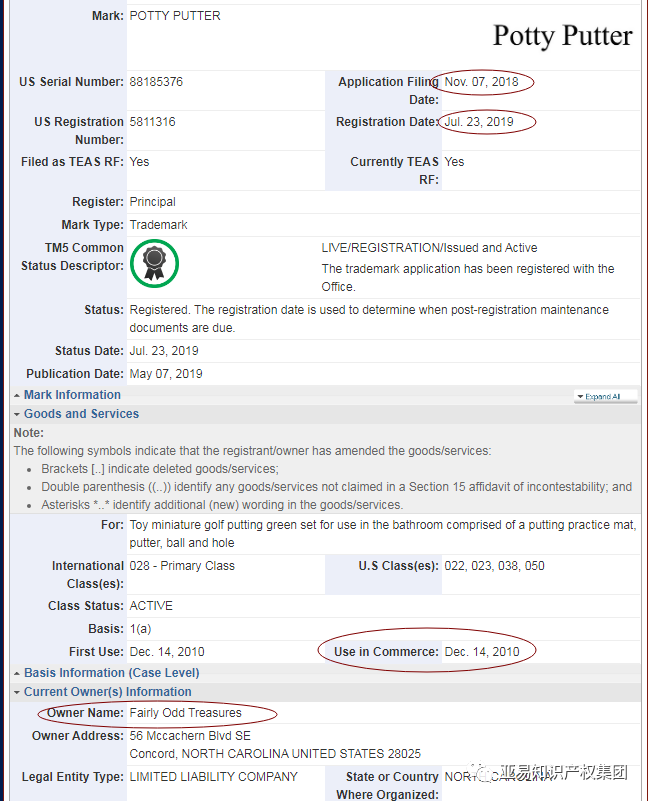The image size is (648, 801).
Task: Click Basis value 1(a)
Action: (141, 629)
